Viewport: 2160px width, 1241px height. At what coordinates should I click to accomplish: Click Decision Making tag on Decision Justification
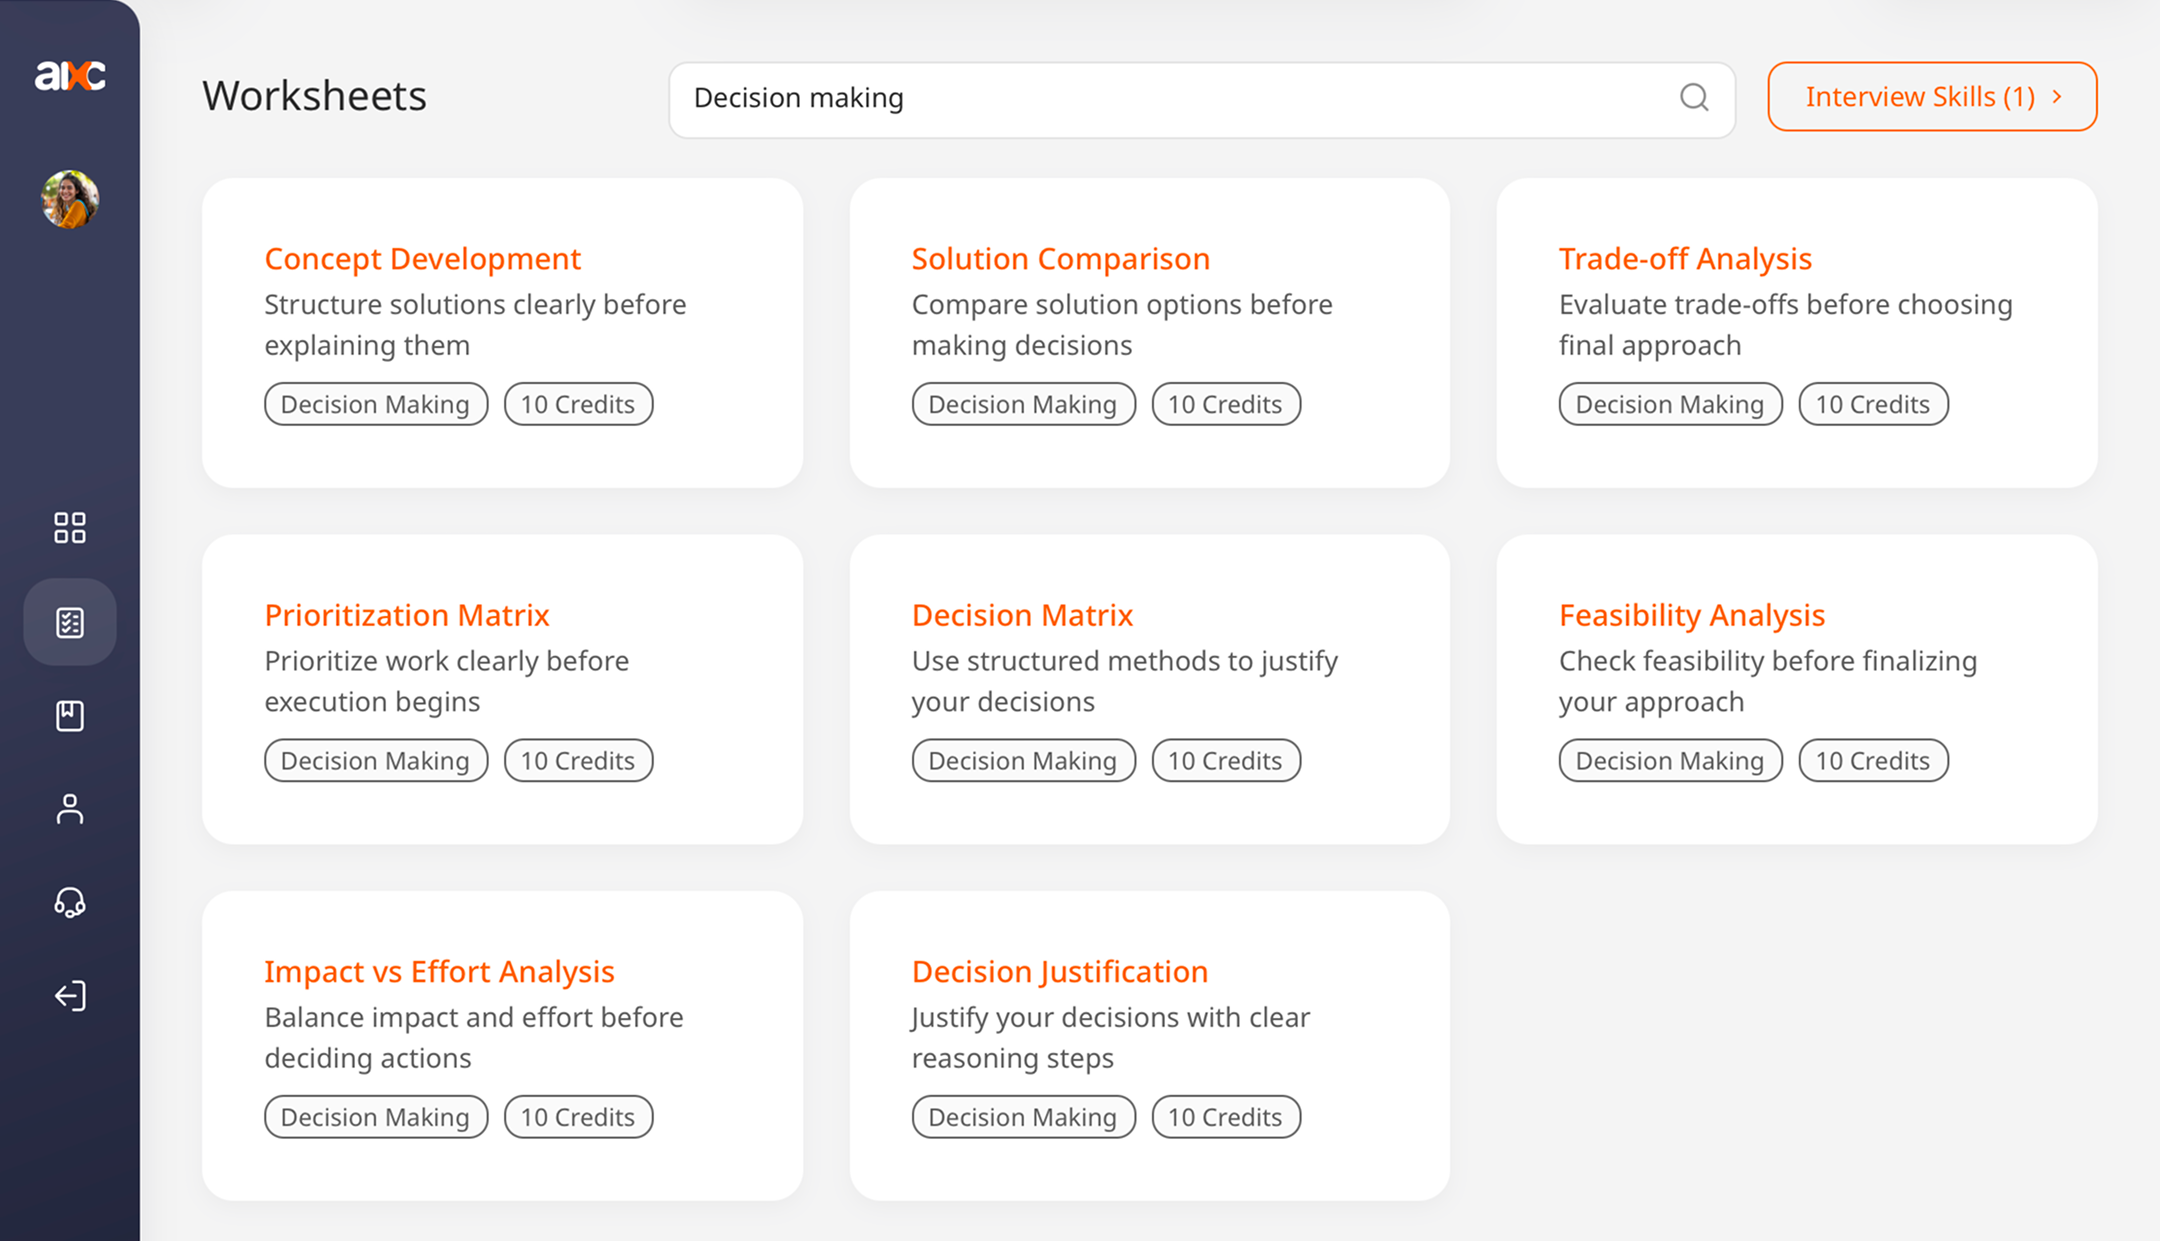(x=1023, y=1117)
